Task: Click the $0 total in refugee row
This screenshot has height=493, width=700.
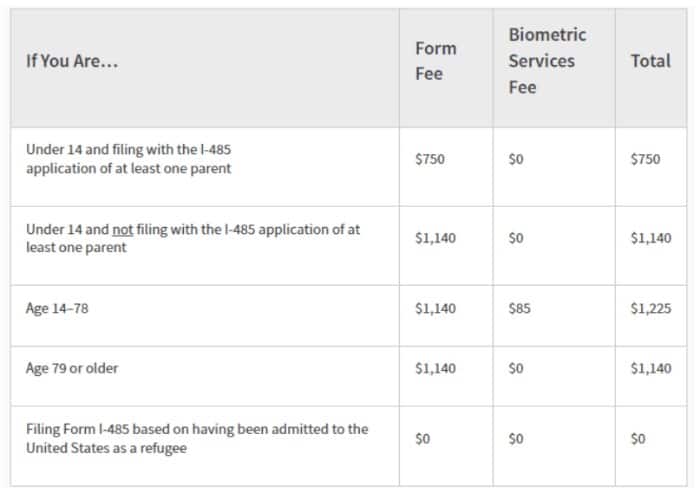Action: point(638,439)
